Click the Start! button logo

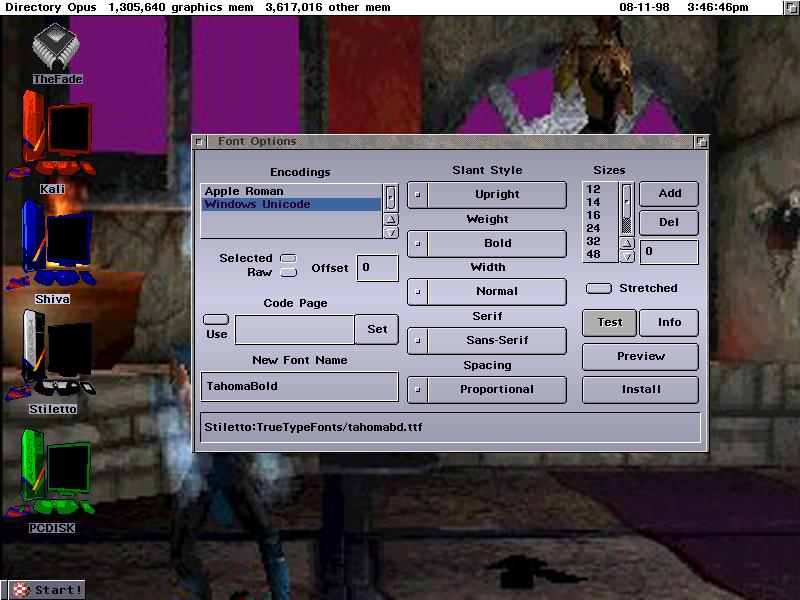click(21, 590)
